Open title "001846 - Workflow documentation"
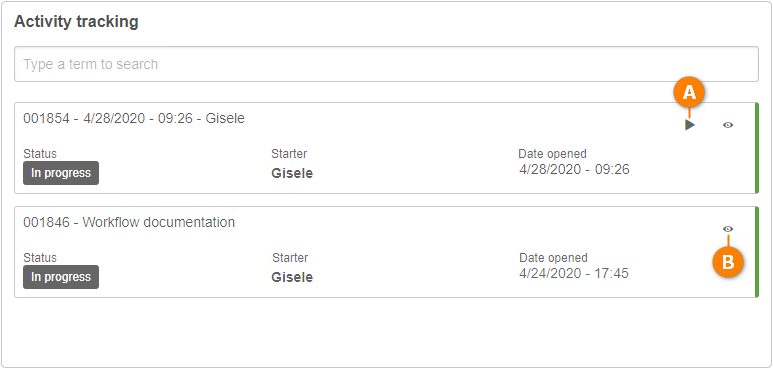Viewport: 773px width, 369px height. click(x=129, y=222)
